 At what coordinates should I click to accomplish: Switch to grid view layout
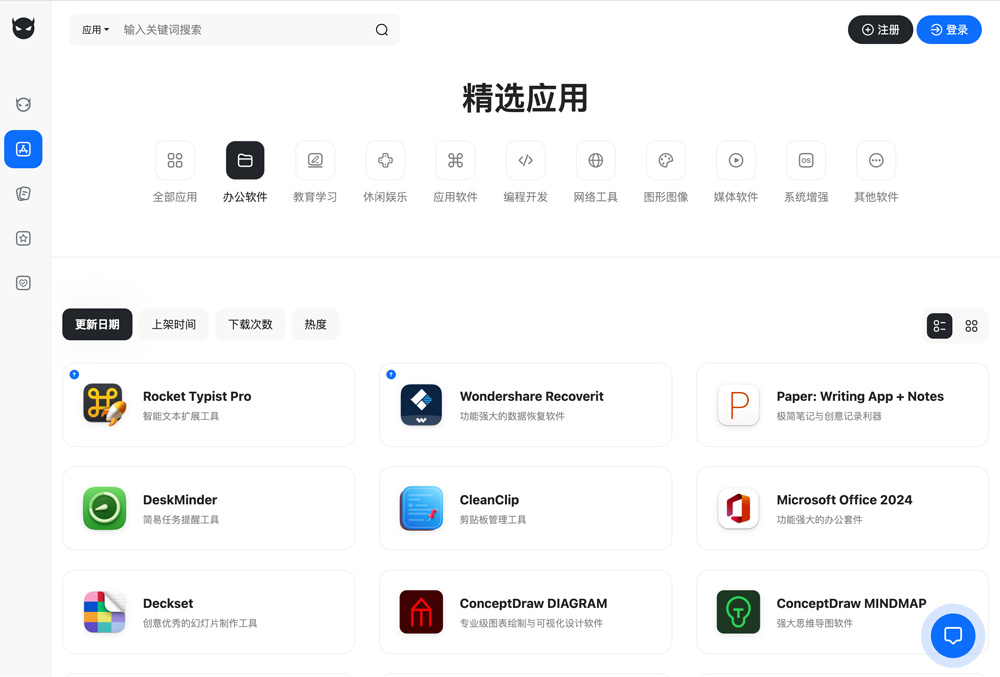[971, 326]
